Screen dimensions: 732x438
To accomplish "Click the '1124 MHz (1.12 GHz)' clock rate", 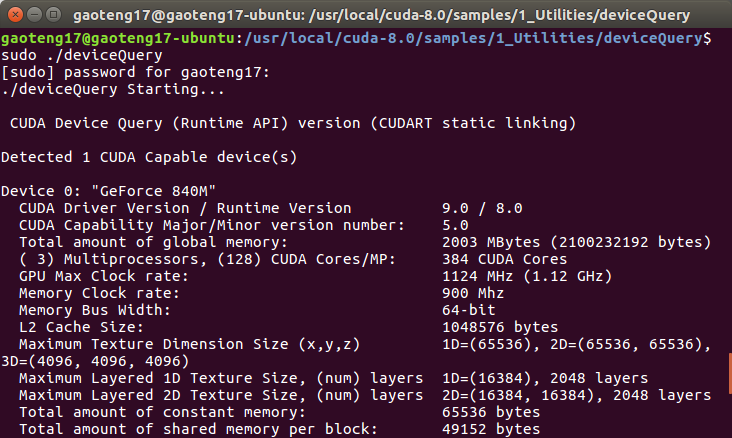I will [x=527, y=276].
